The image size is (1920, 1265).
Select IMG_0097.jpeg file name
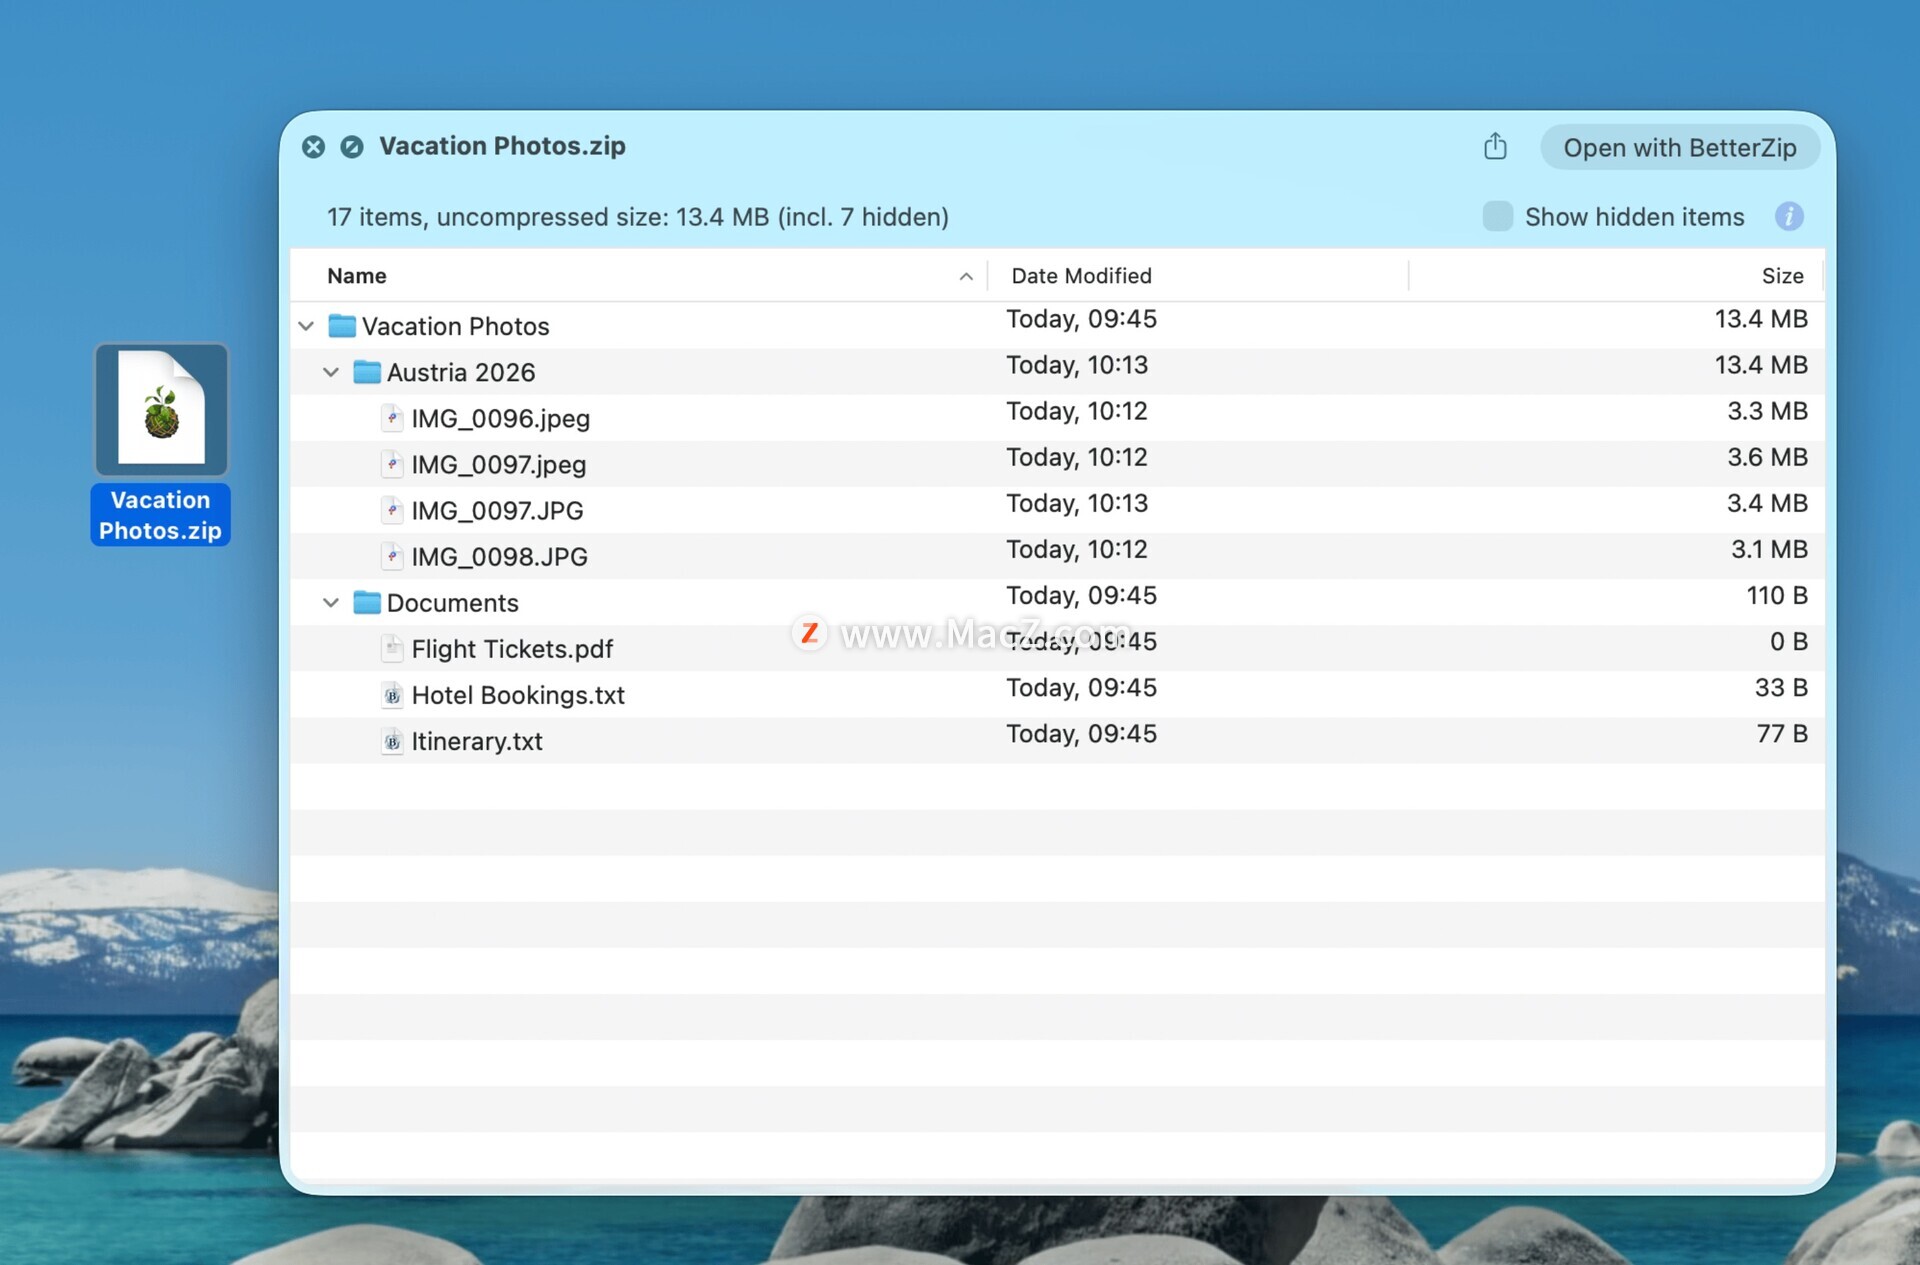(499, 465)
